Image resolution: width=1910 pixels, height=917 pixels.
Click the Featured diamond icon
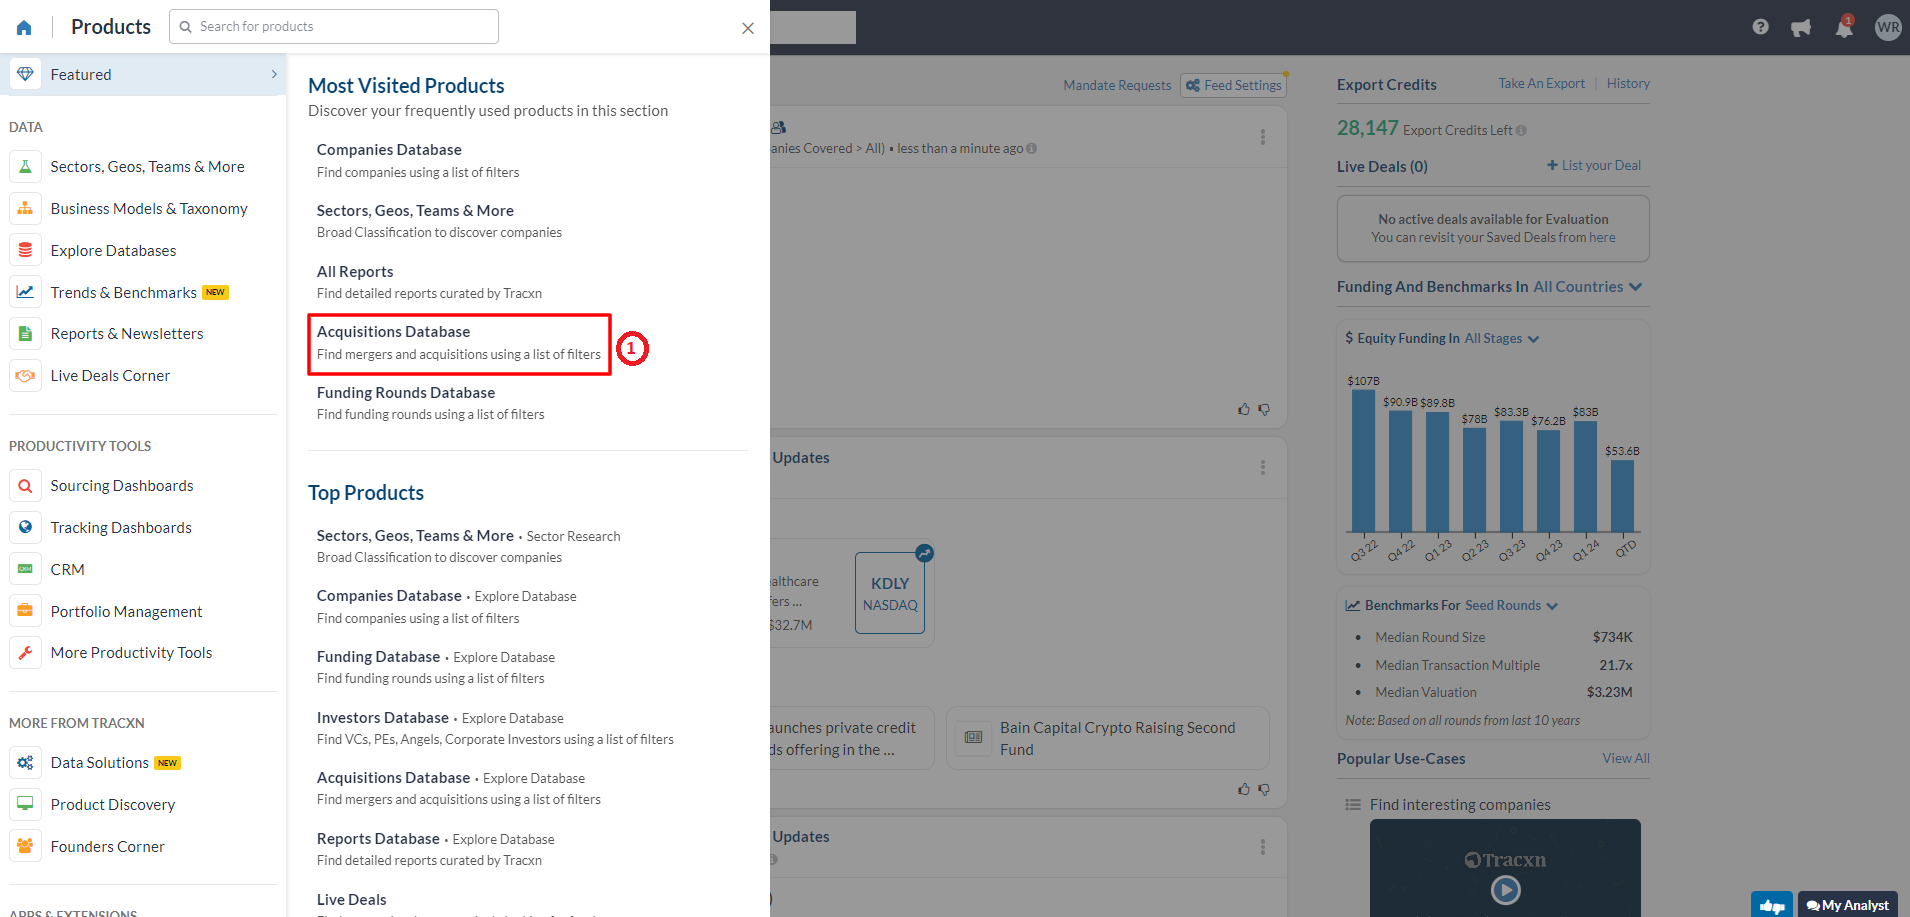25,74
